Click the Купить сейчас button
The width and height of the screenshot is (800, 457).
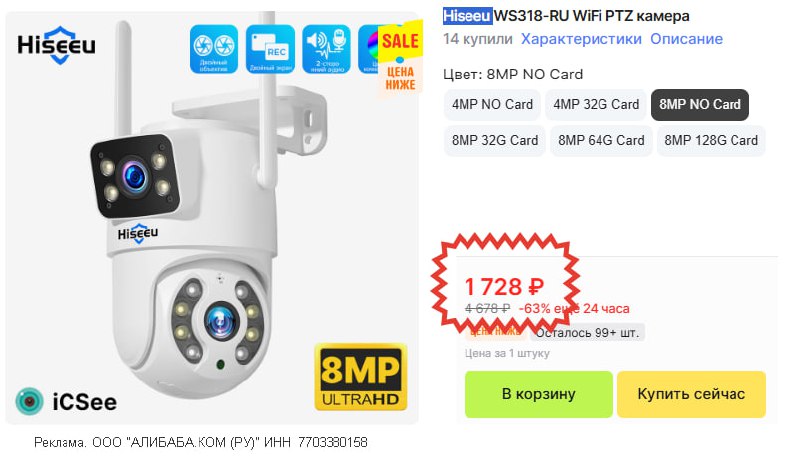coord(691,394)
